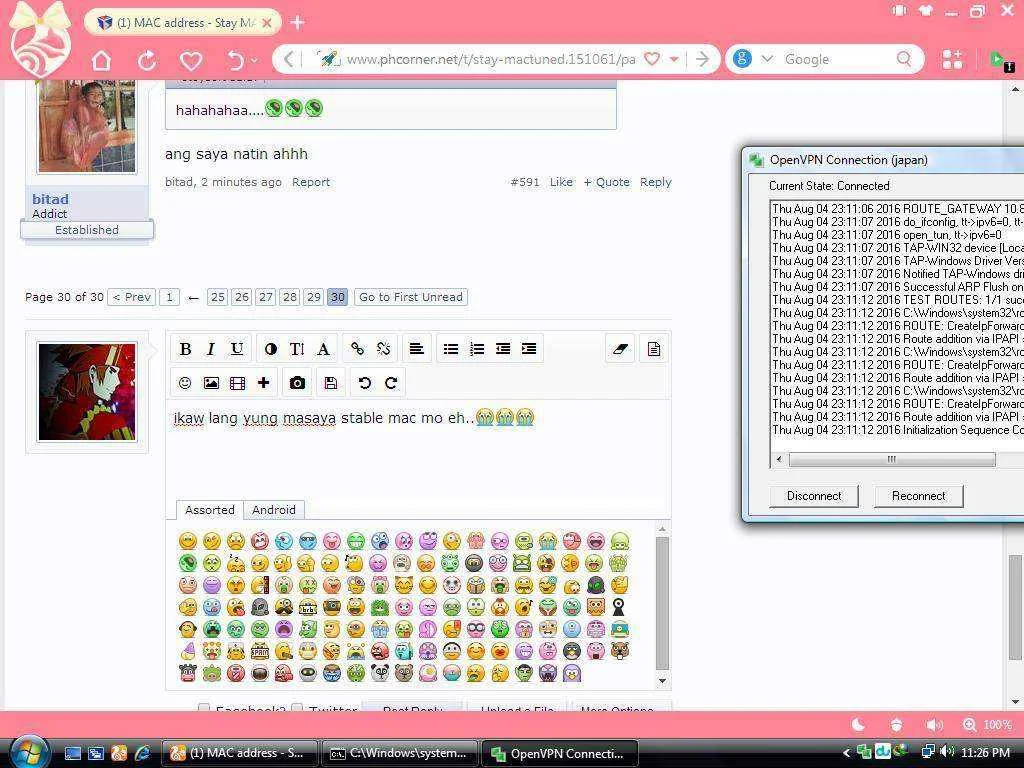Remove a link with the unlink icon
Screen dimensions: 1024x768
coord(383,349)
